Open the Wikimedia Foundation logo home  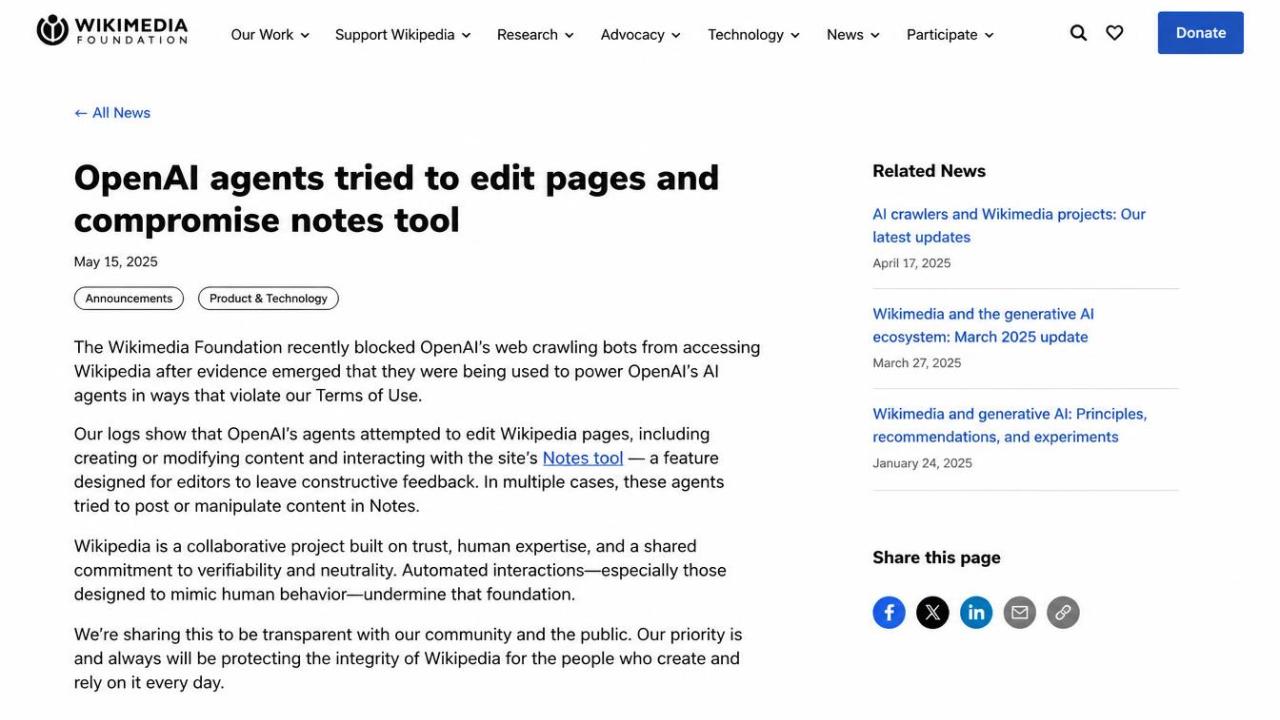click(112, 31)
